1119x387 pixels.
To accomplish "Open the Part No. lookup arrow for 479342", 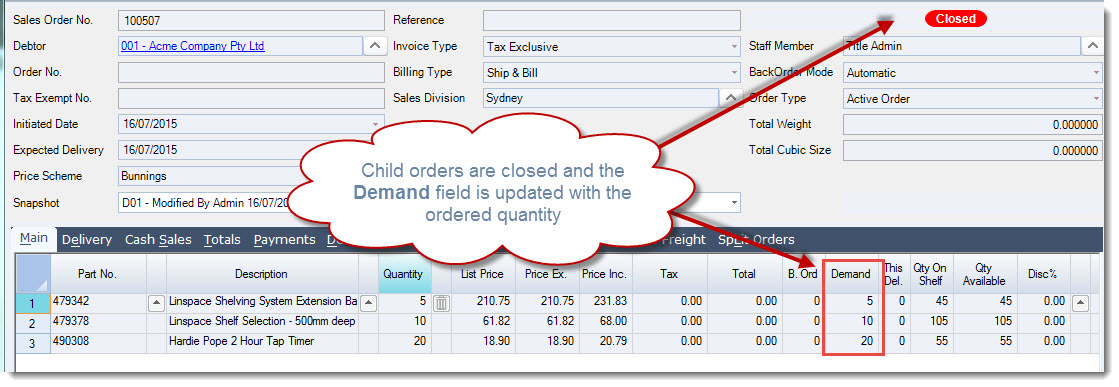I will (x=156, y=303).
